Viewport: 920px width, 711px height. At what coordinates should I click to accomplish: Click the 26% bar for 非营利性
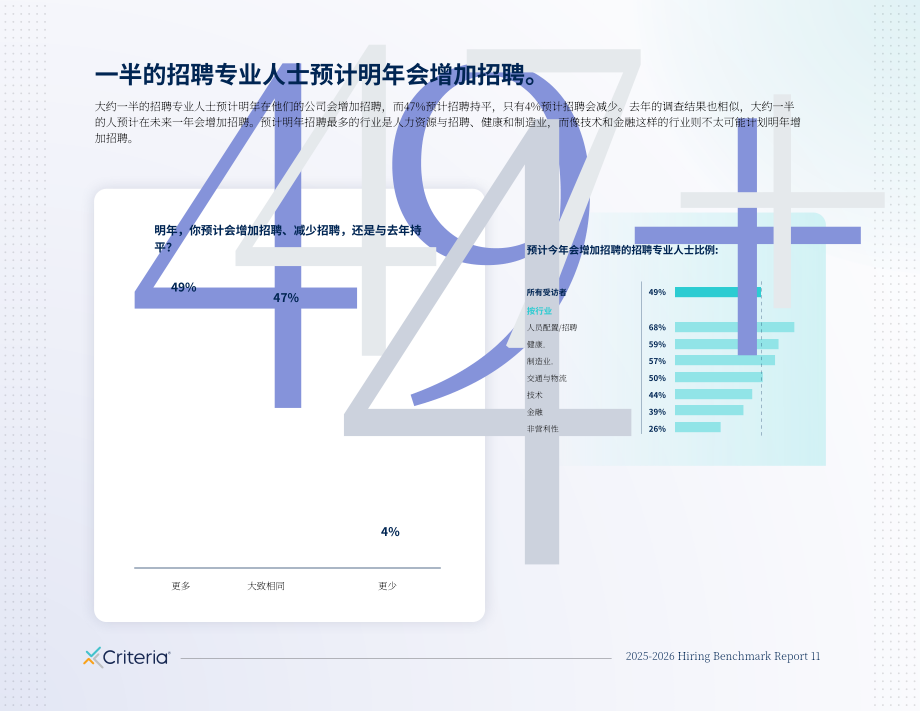click(x=698, y=428)
